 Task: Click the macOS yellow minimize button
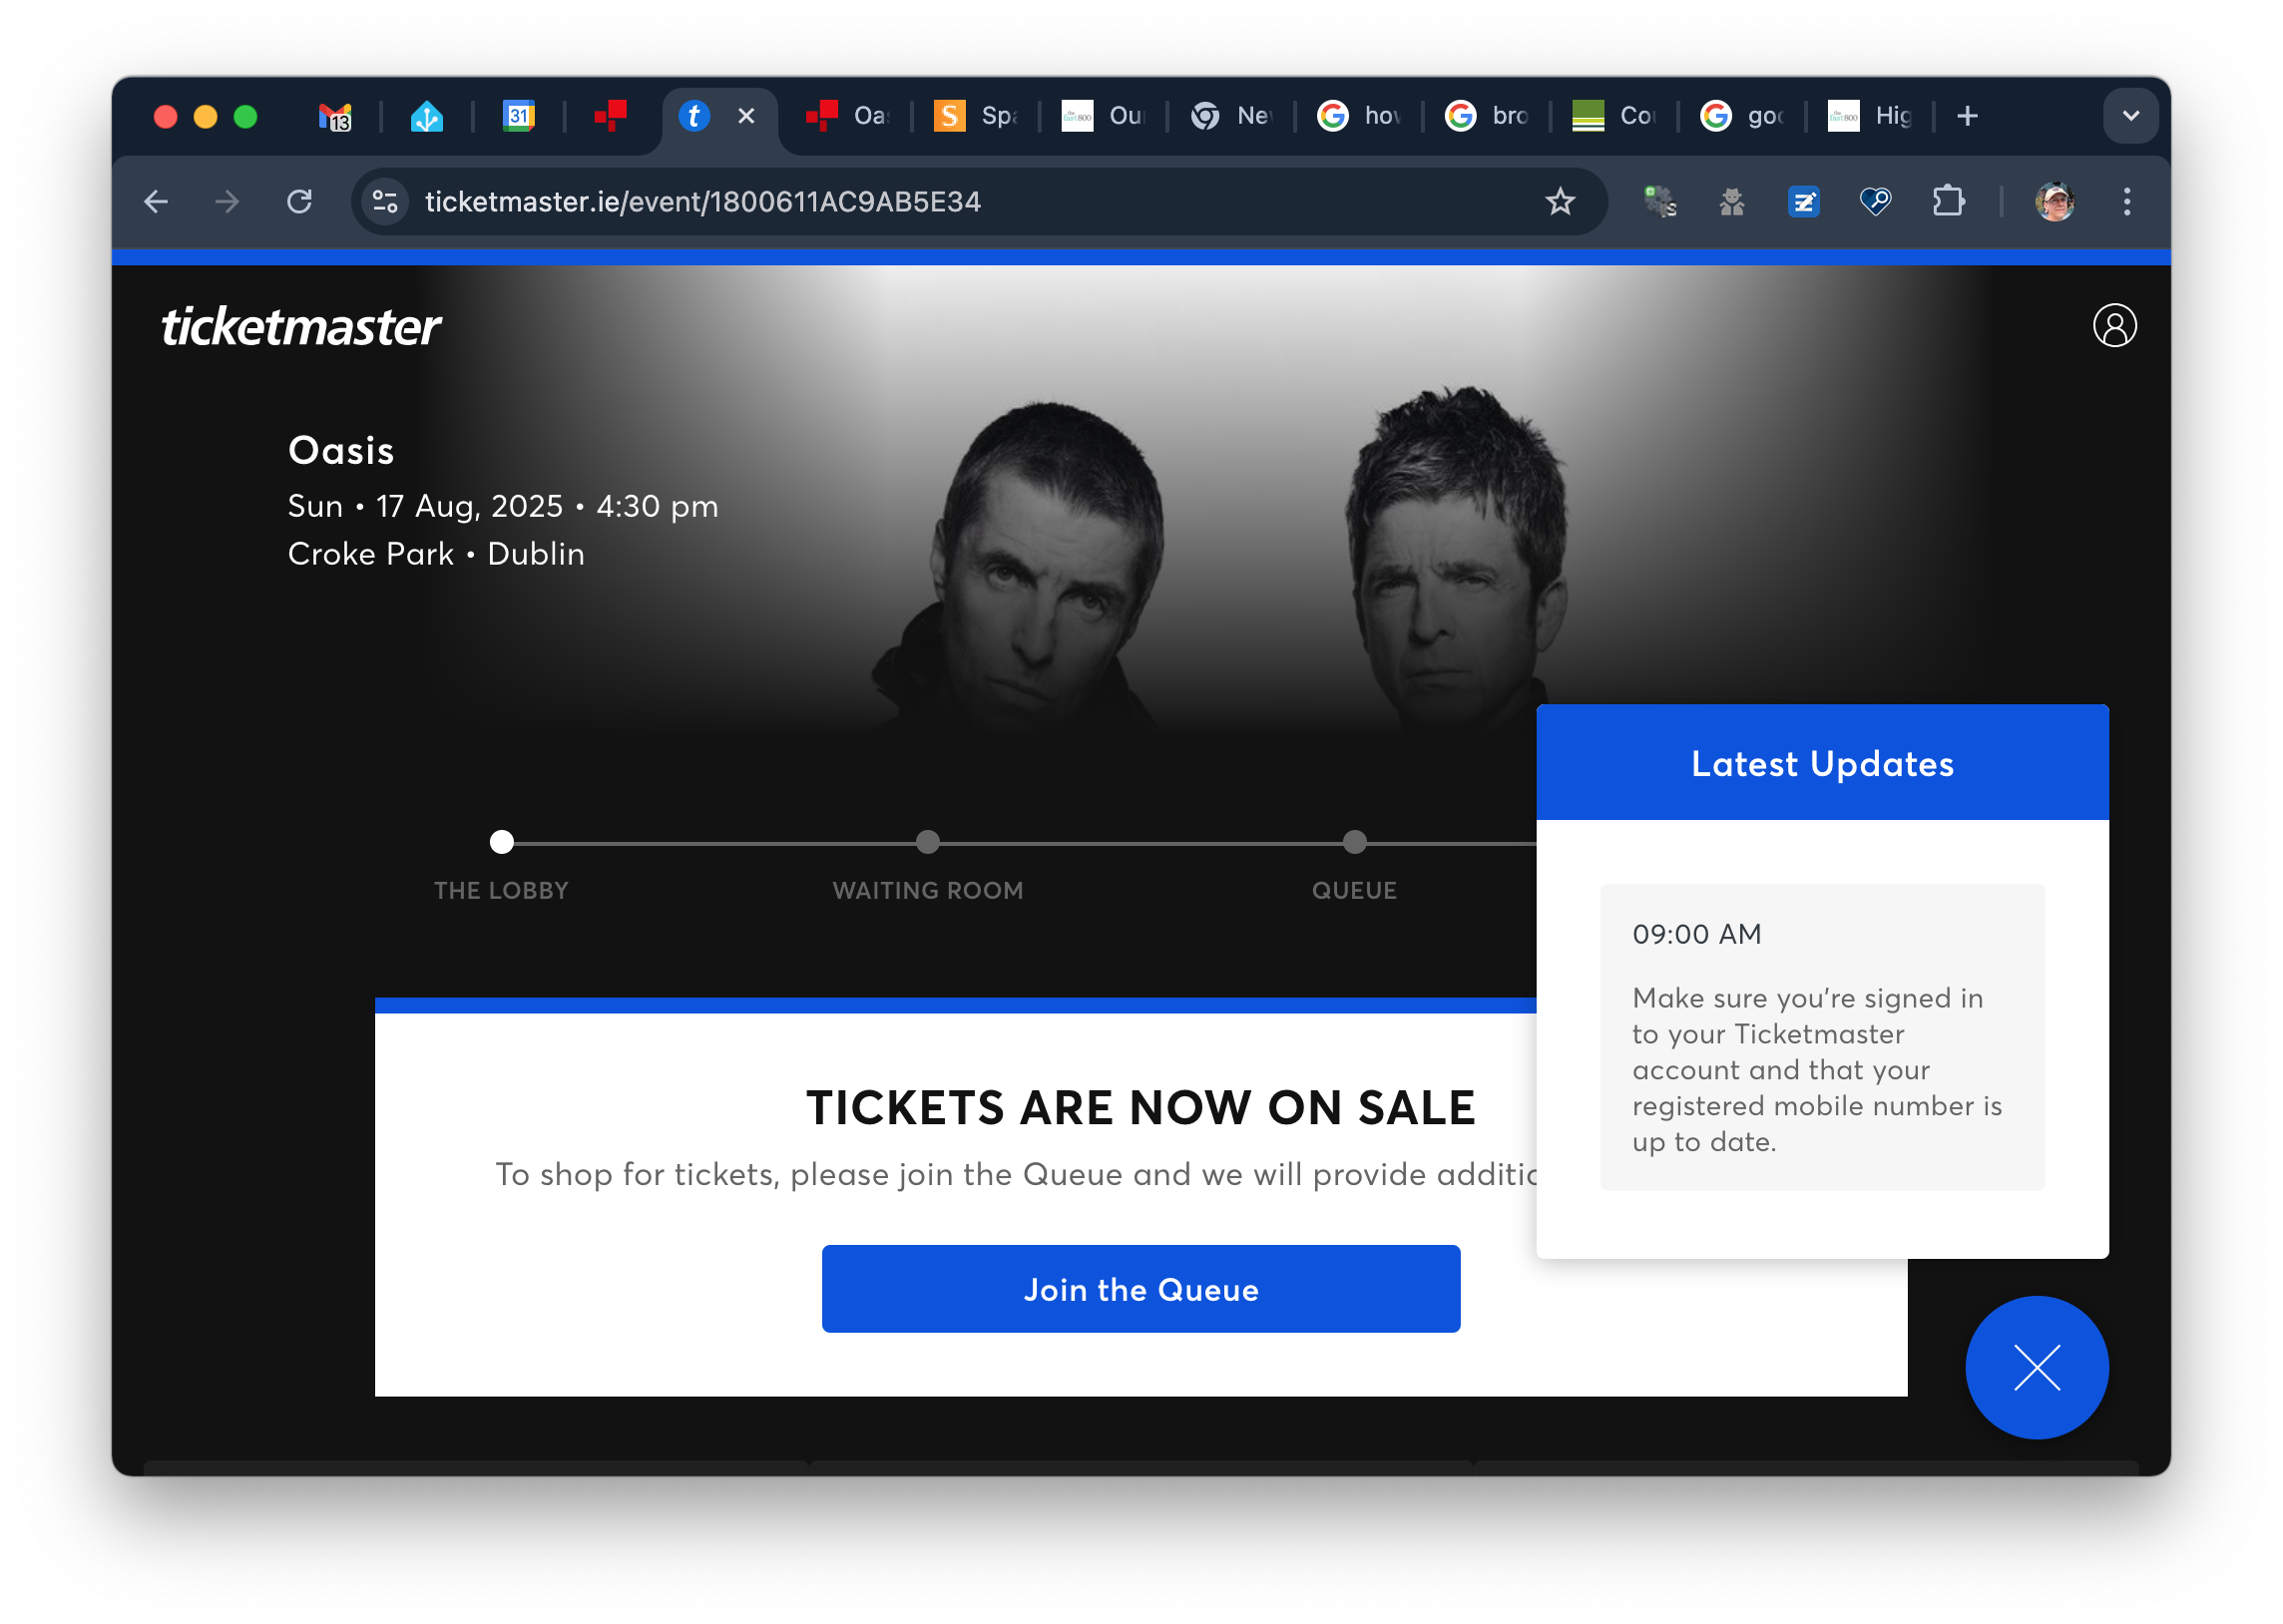(205, 116)
